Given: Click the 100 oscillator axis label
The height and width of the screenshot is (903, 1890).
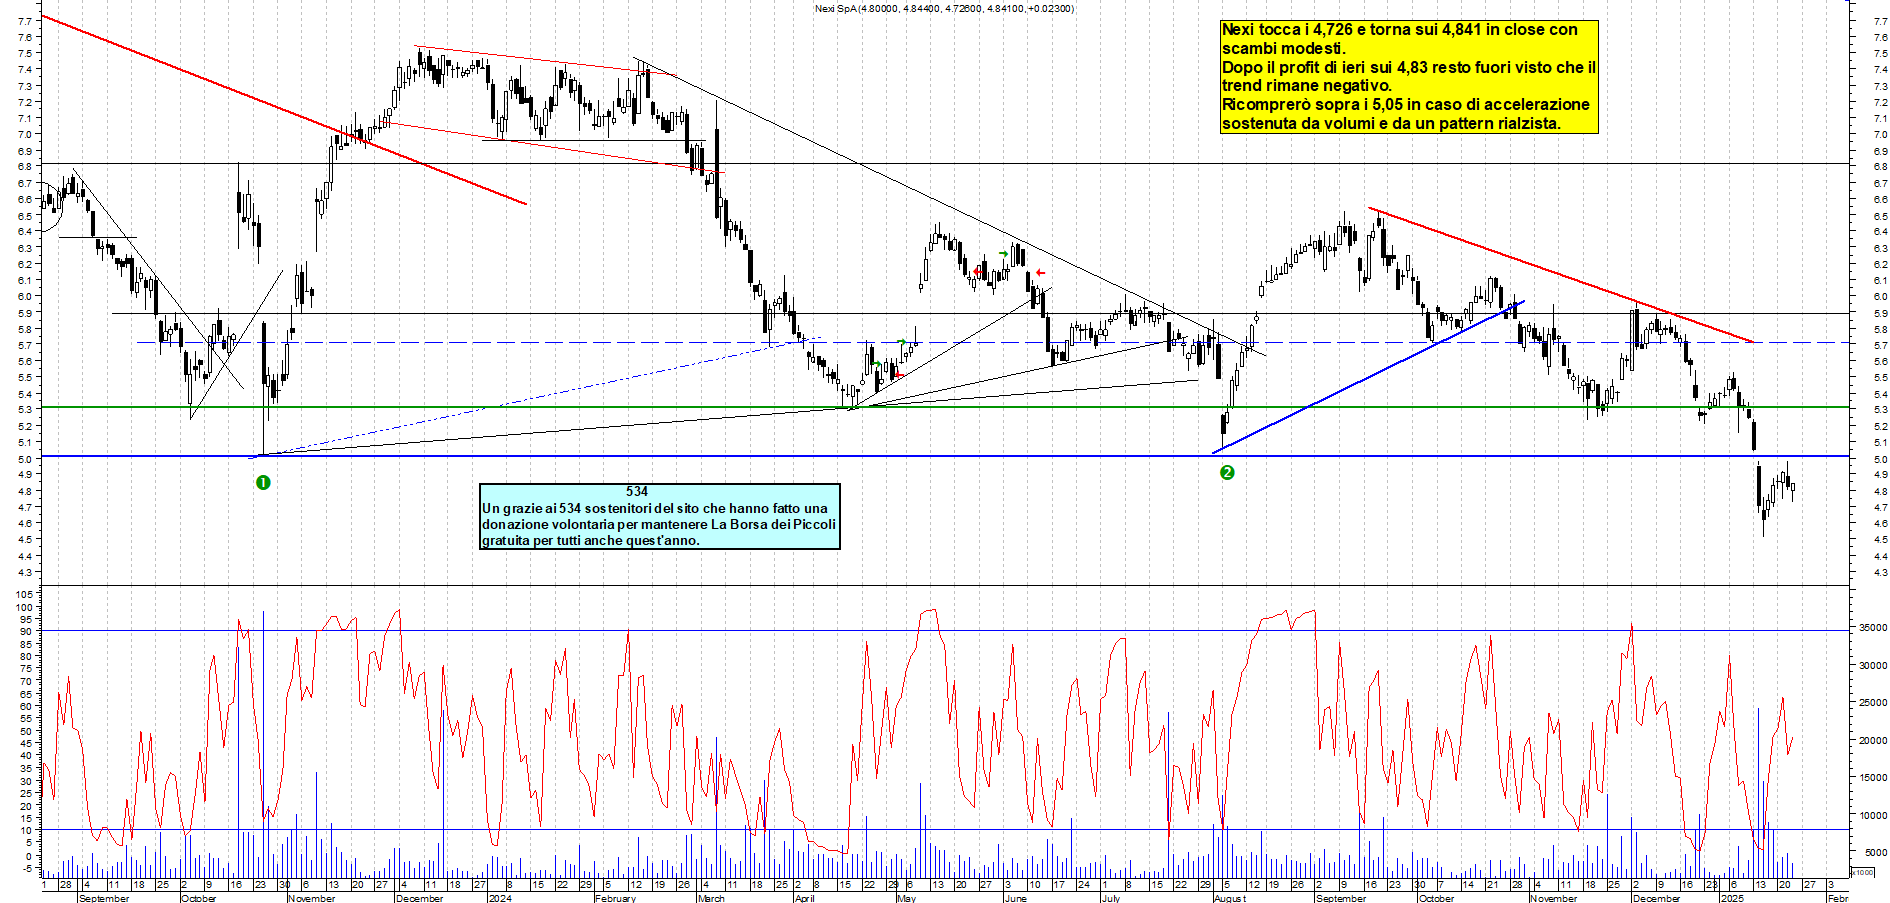Looking at the screenshot, I should [24, 607].
